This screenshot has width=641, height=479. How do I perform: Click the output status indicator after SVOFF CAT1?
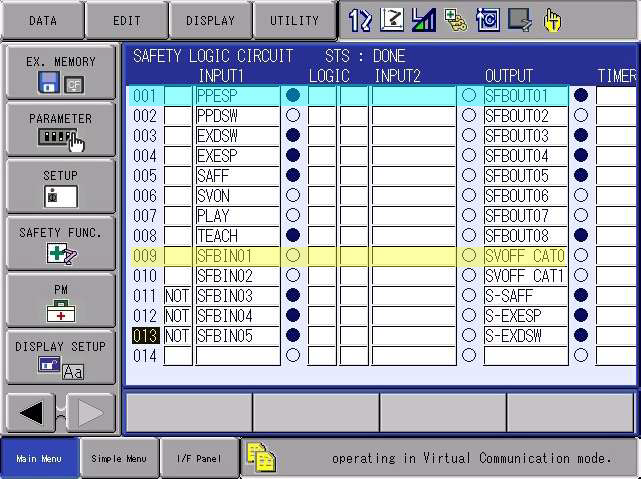581,275
